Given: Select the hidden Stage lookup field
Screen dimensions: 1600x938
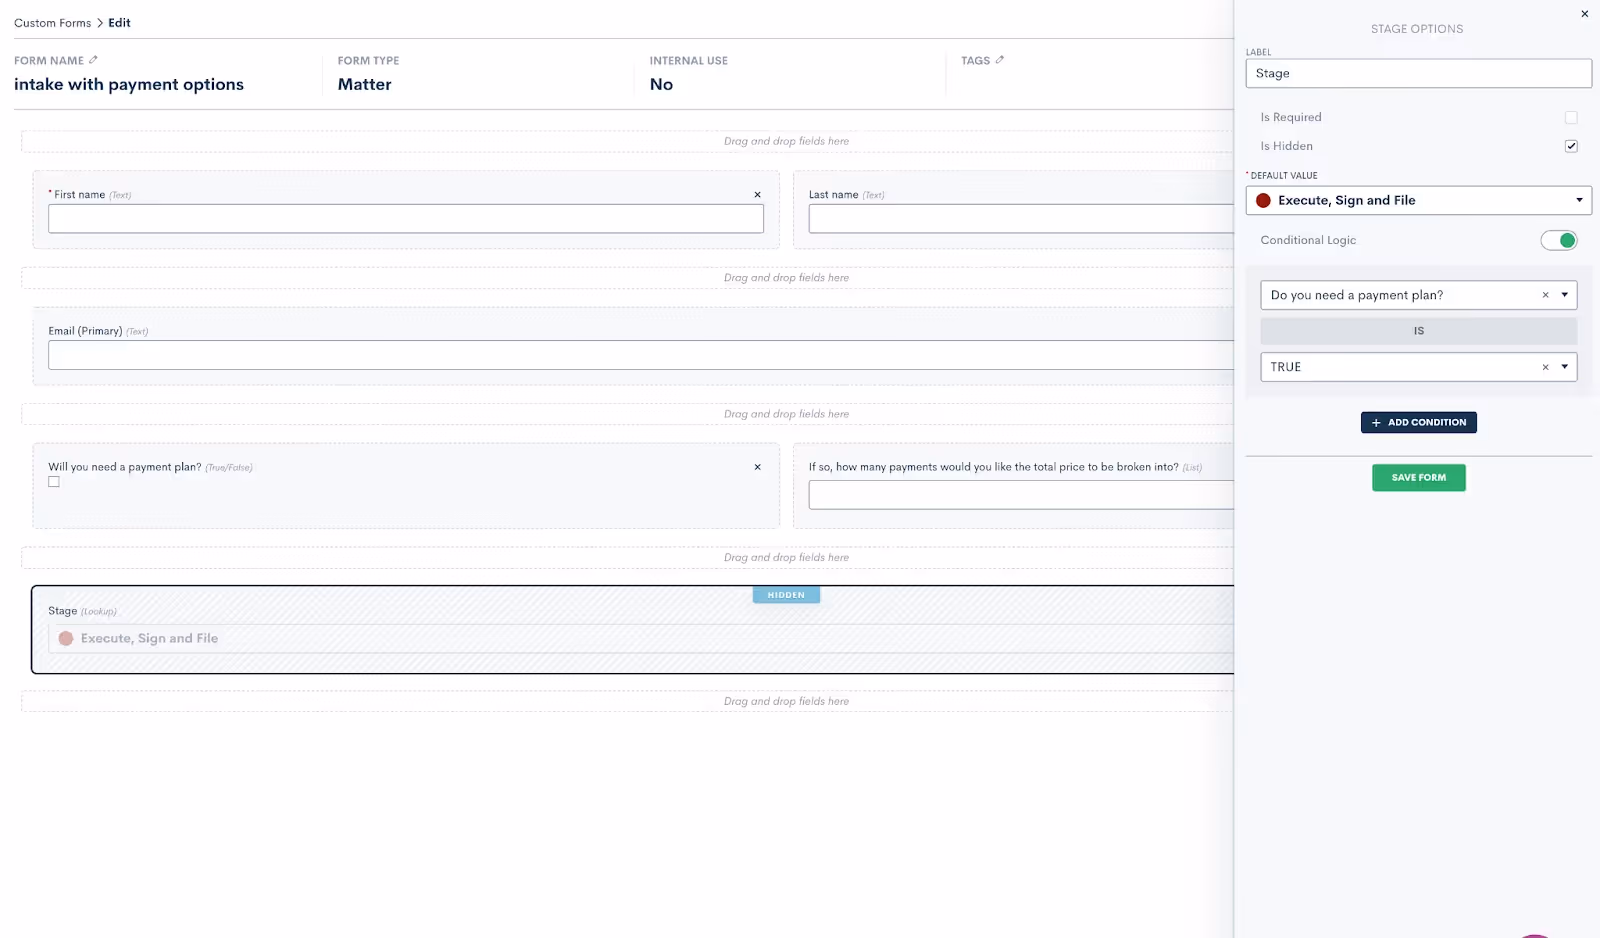Looking at the screenshot, I should click(633, 630).
